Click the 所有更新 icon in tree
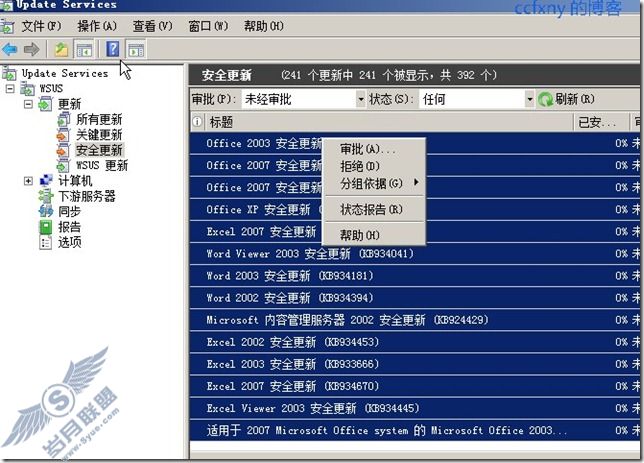The image size is (644, 463). [x=63, y=119]
